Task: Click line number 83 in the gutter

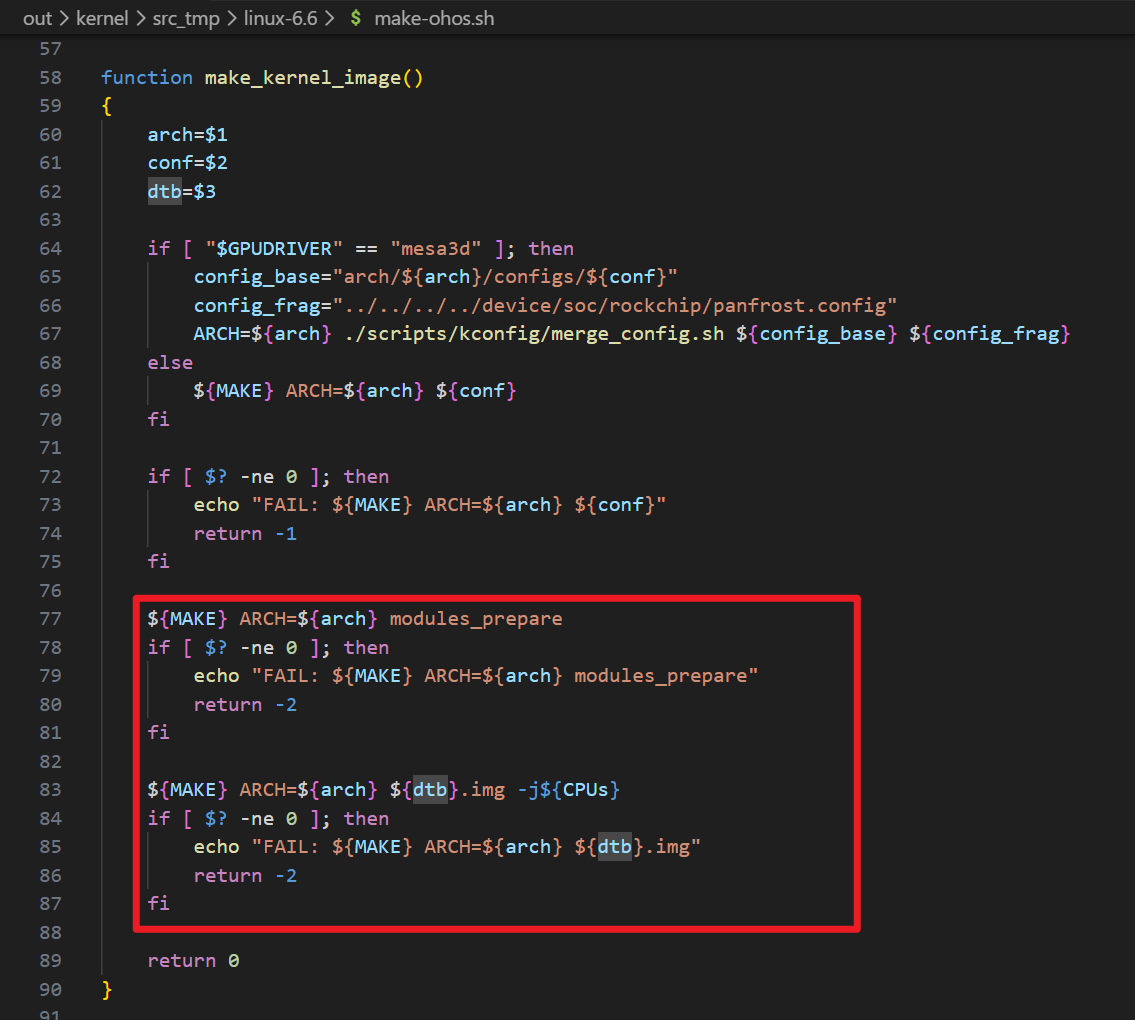Action: (50, 790)
